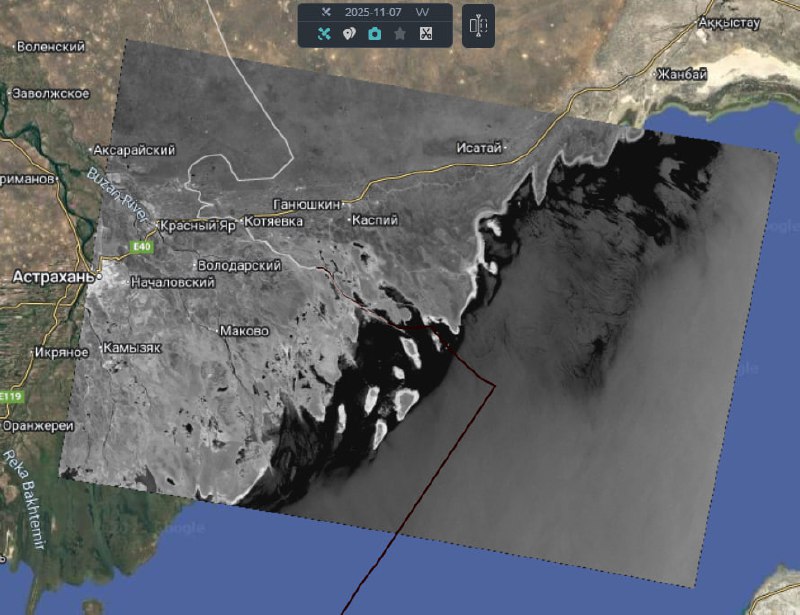Click the E119 road marker badge

point(10,396)
